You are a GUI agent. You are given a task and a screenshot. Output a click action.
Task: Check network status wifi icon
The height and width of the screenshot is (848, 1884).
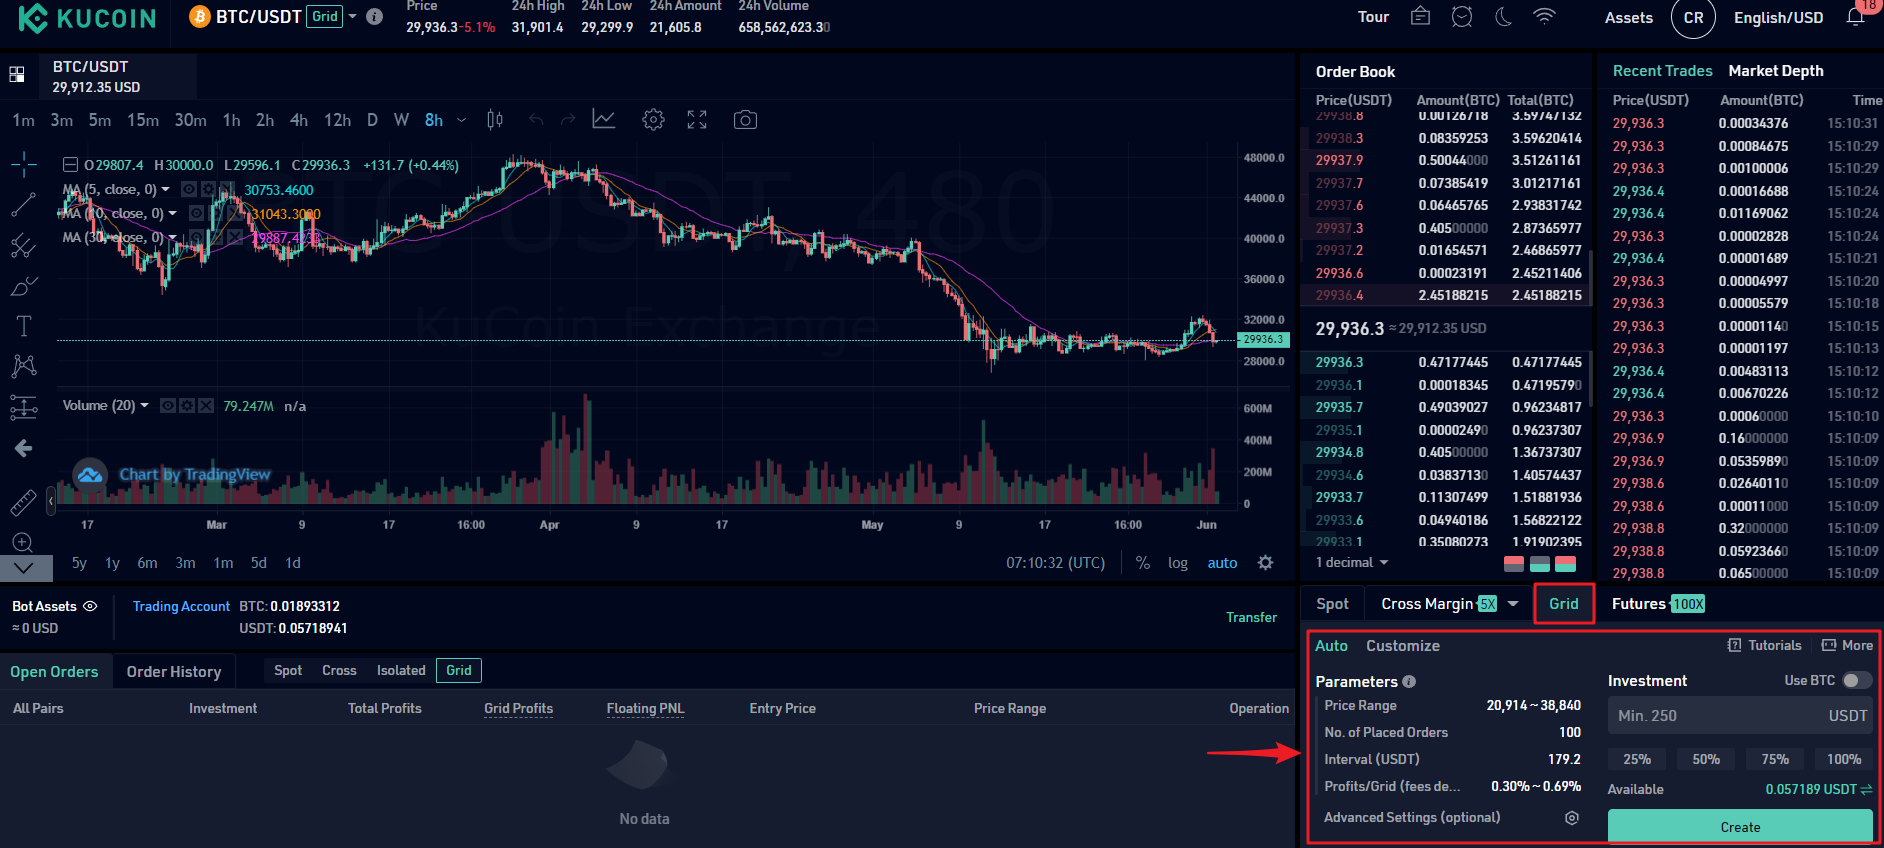[x=1545, y=16]
